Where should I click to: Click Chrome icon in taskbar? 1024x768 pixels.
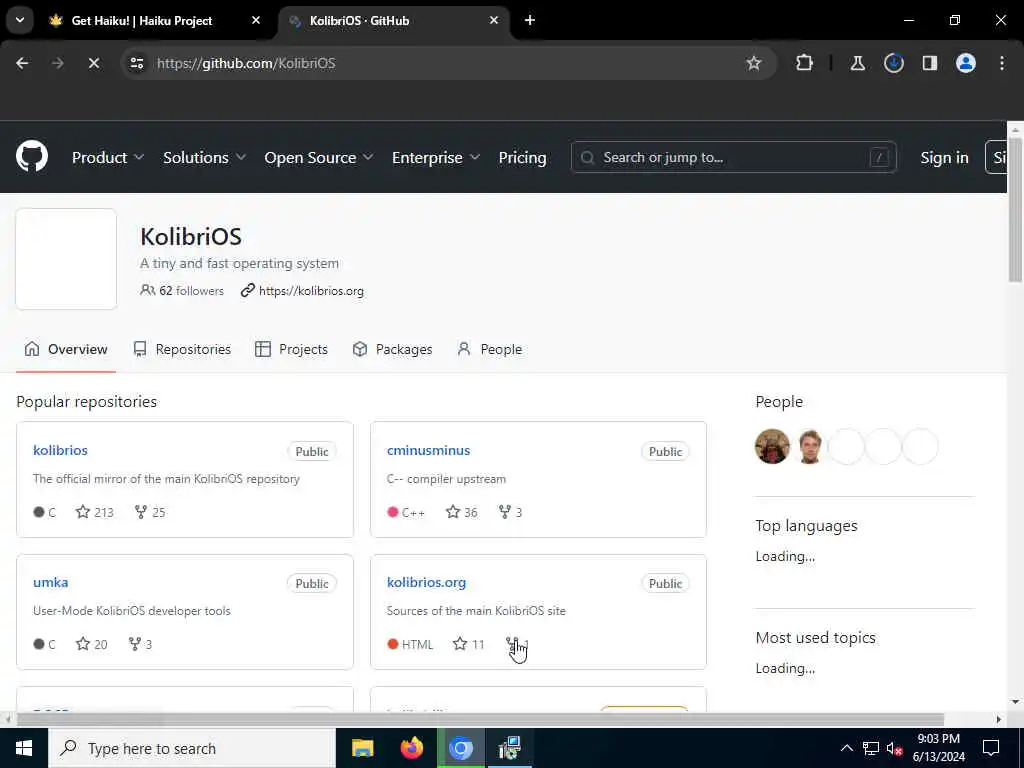click(x=460, y=748)
